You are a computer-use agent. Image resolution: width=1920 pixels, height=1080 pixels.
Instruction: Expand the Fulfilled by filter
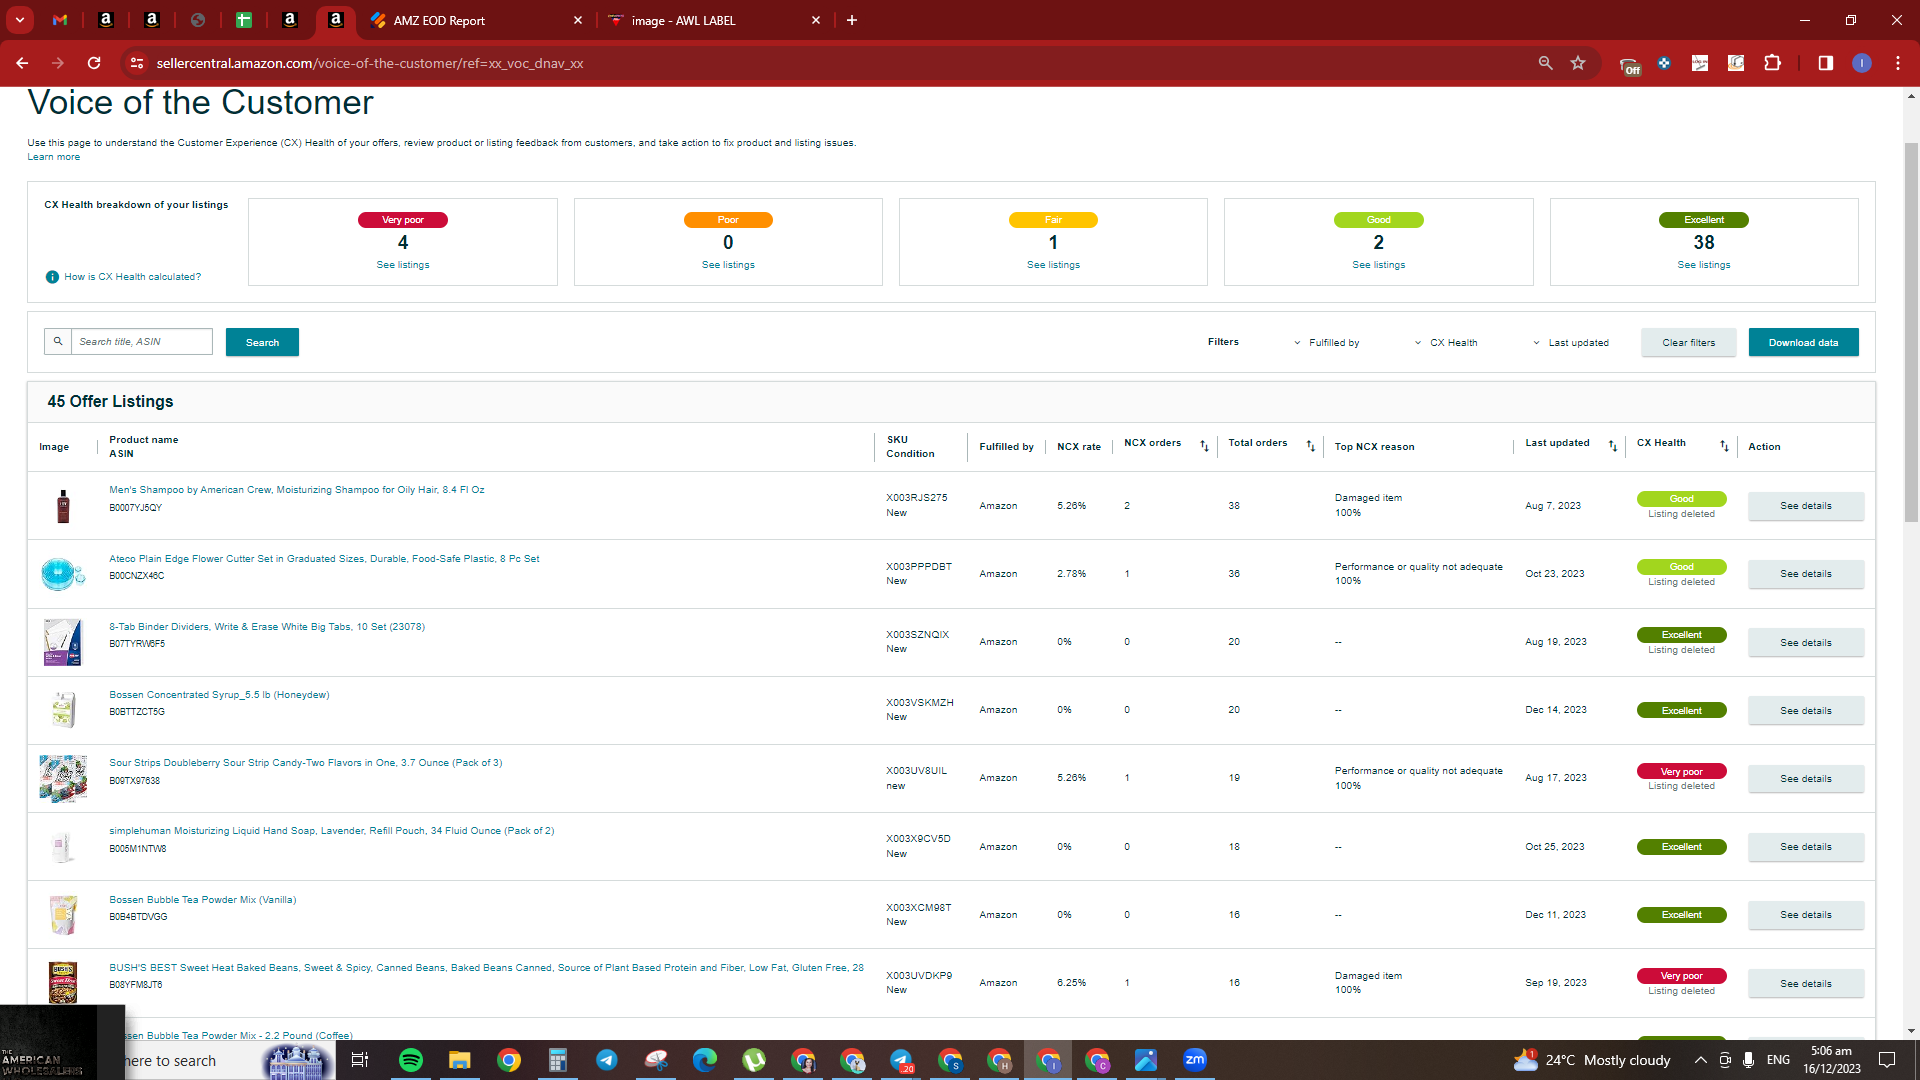click(1326, 343)
